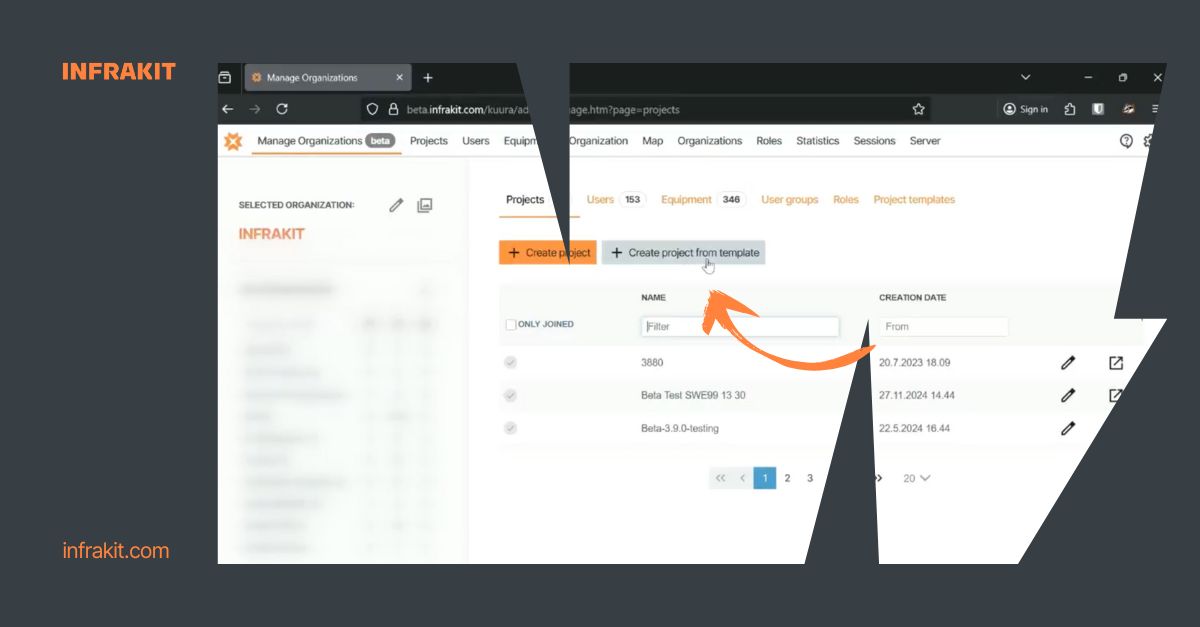The width and height of the screenshot is (1200, 627).
Task: Switch to the Users 153 tab
Action: pos(615,200)
